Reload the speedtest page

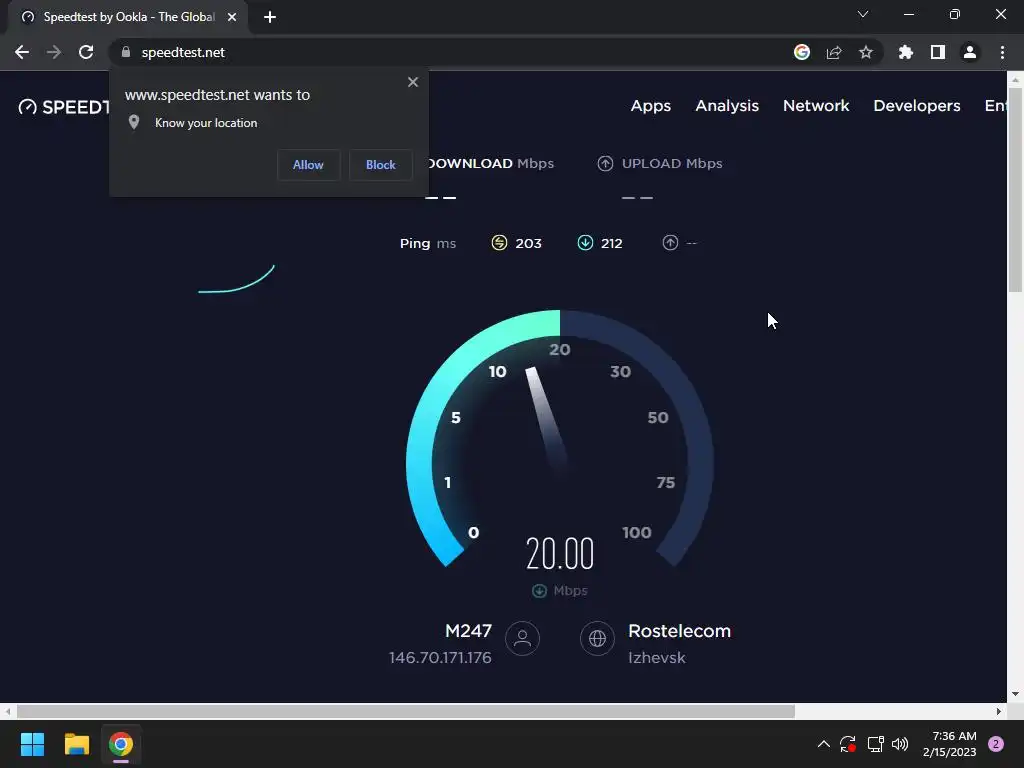[86, 52]
